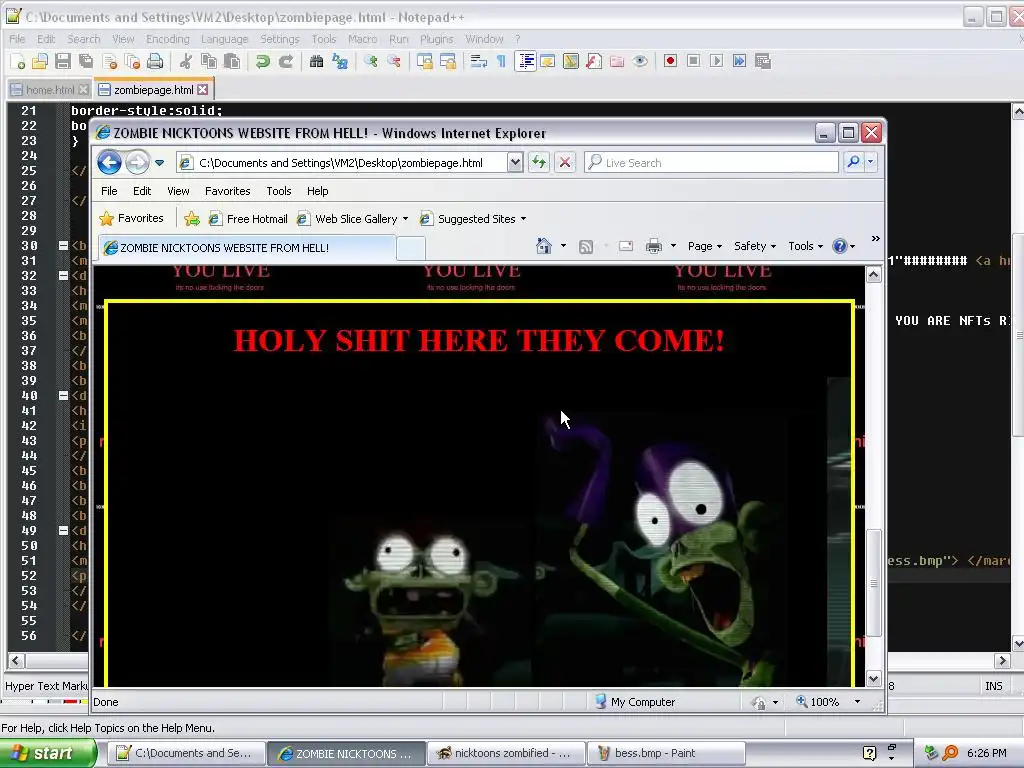This screenshot has width=1024, height=768.
Task: Open IE zoom level 100% control
Action: (x=827, y=702)
